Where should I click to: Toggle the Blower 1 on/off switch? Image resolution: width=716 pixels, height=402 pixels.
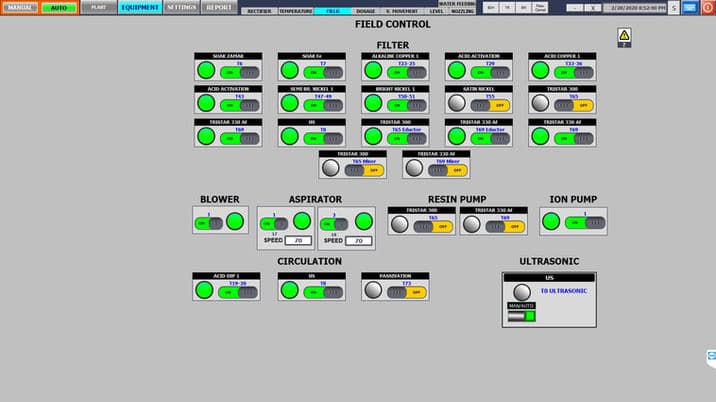209,223
